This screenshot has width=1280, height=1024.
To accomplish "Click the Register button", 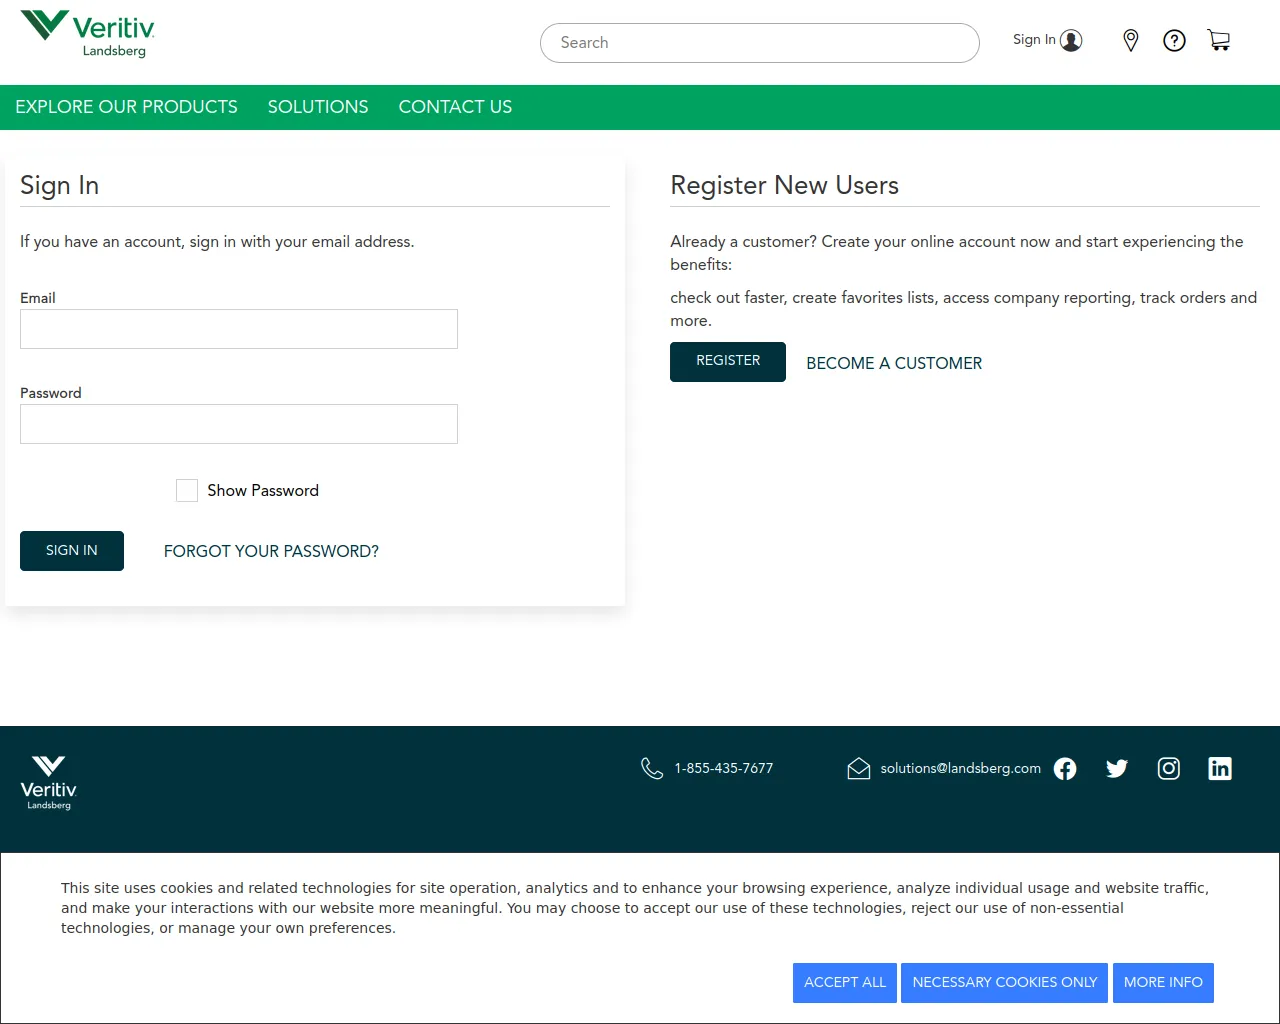I will point(728,361).
